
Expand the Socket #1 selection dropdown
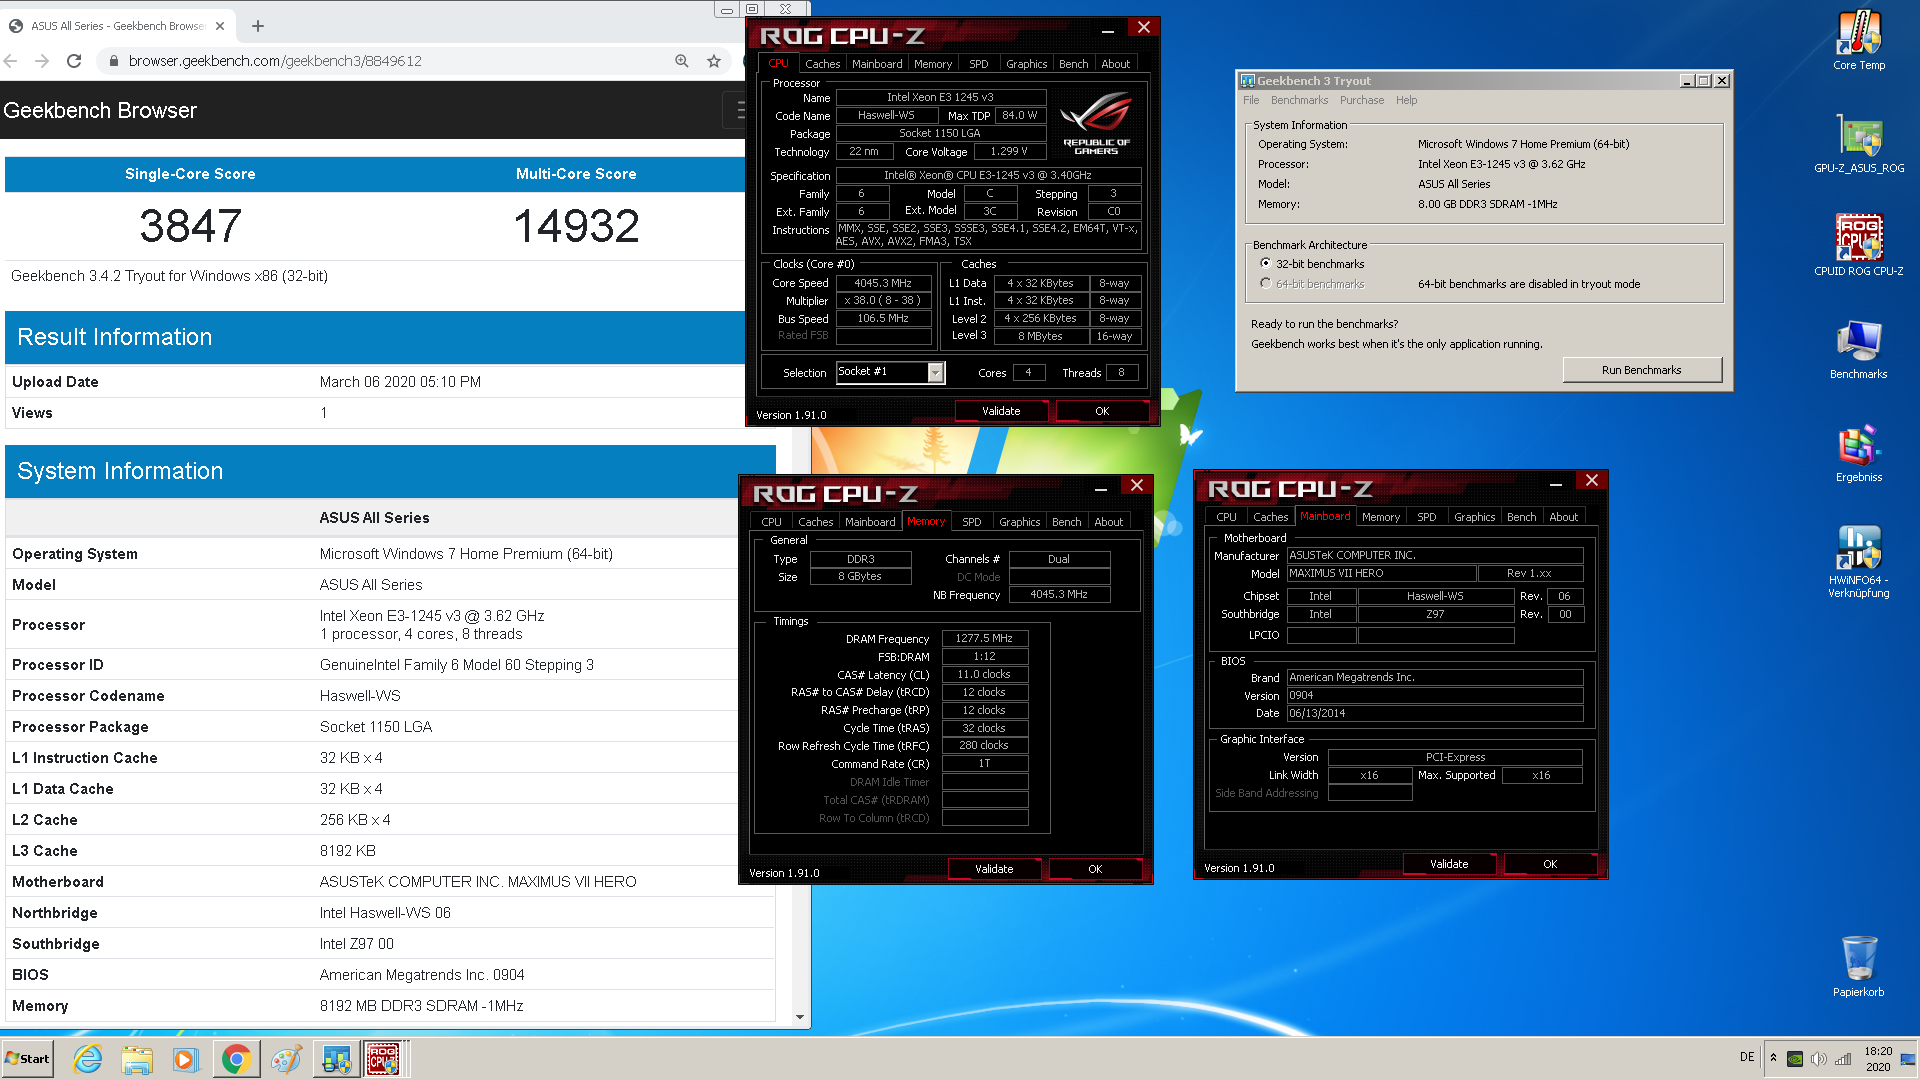pos(935,372)
